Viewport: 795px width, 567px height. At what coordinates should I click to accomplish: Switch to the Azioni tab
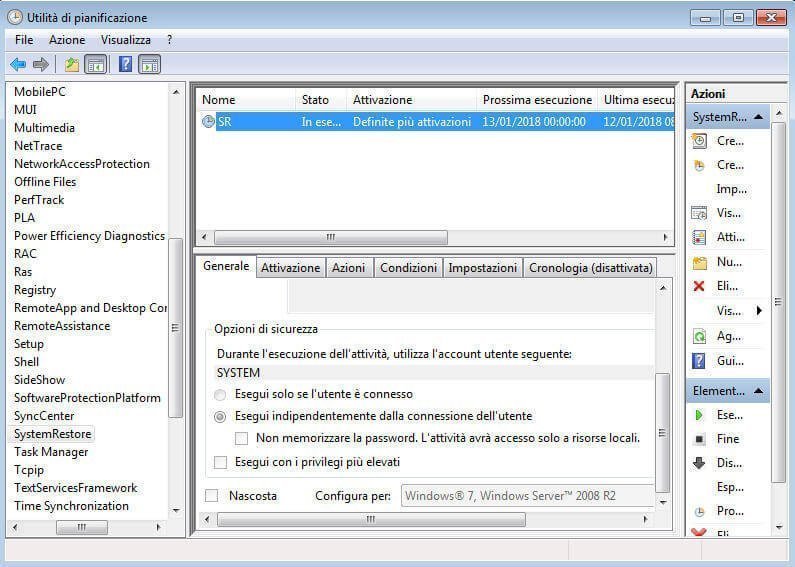(x=348, y=267)
